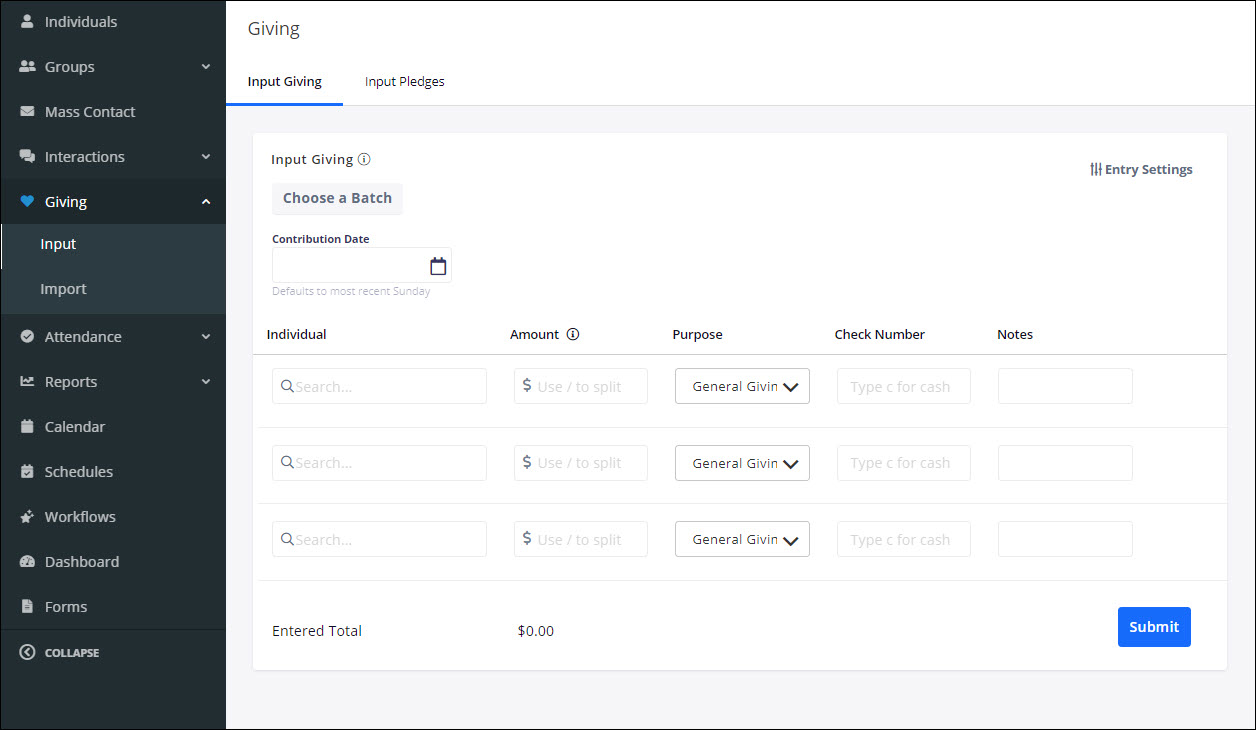Open the Contribution Date calendar picker icon
The height and width of the screenshot is (730, 1256).
[x=437, y=266]
